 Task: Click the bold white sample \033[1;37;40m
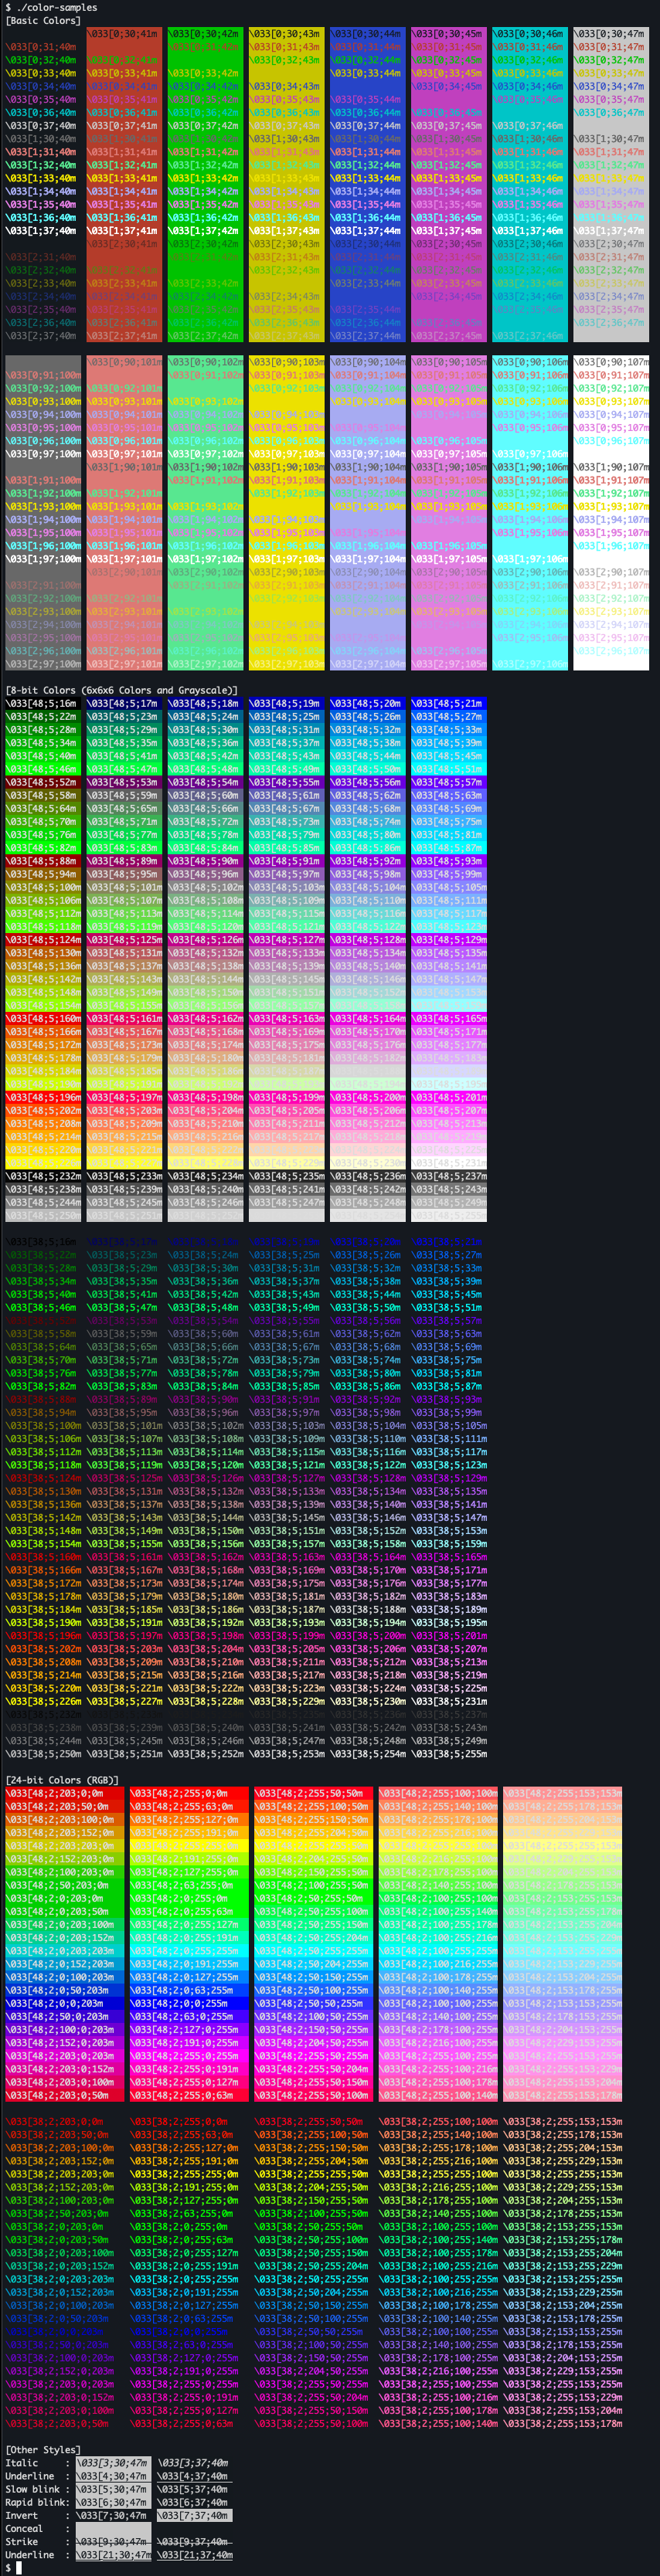[40, 230]
